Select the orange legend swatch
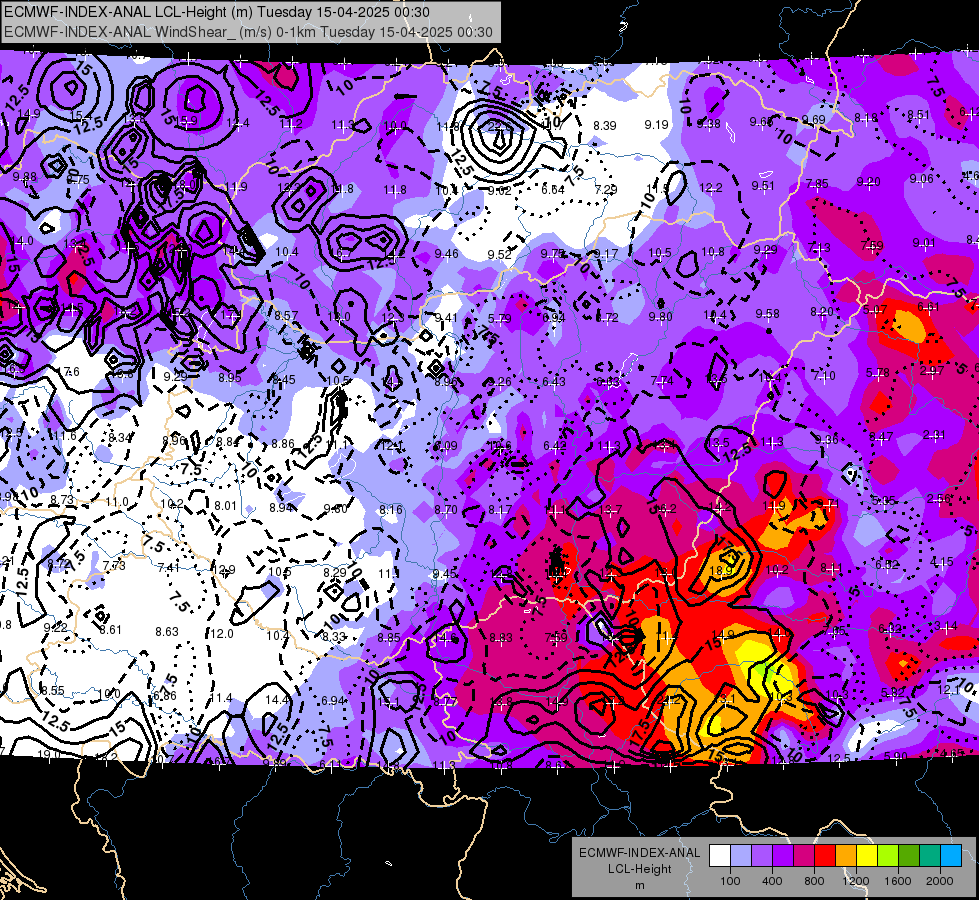The image size is (979, 900). click(846, 856)
